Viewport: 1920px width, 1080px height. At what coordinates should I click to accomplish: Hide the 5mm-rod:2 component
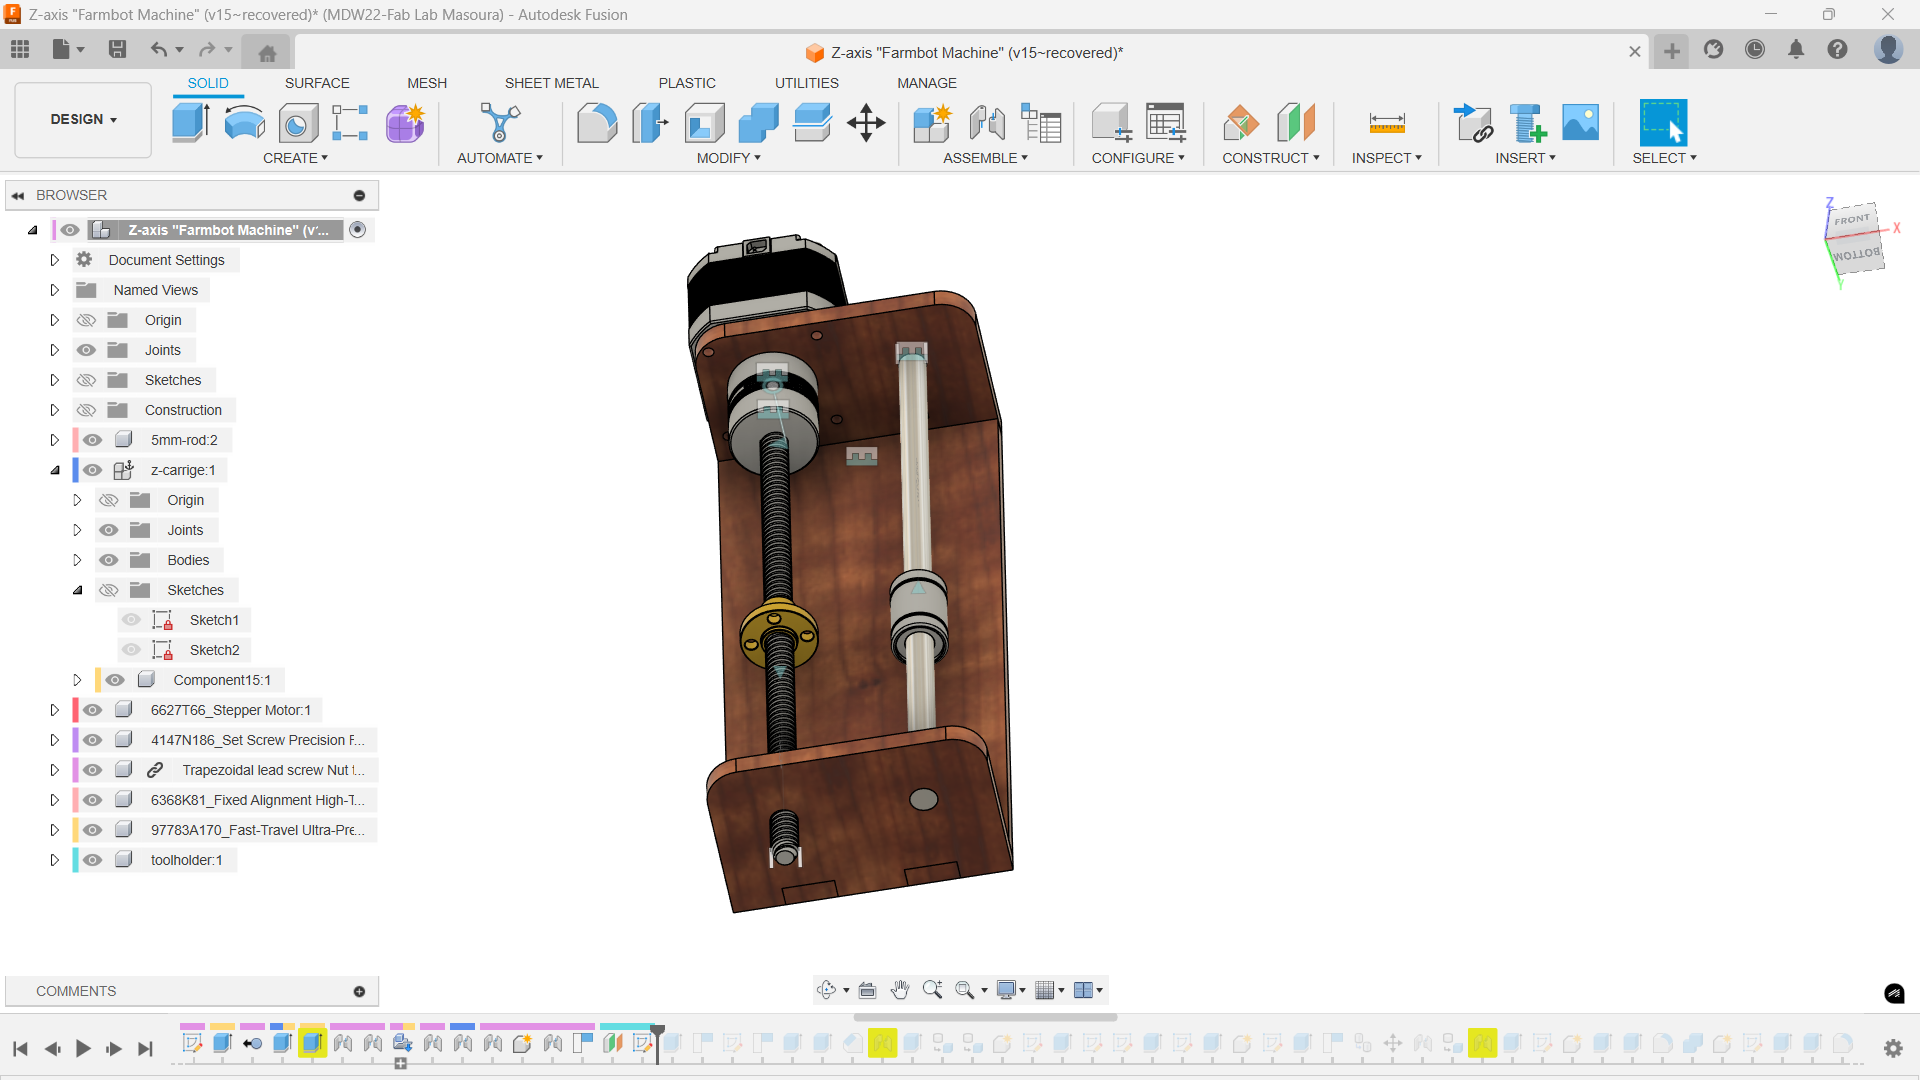[x=93, y=440]
